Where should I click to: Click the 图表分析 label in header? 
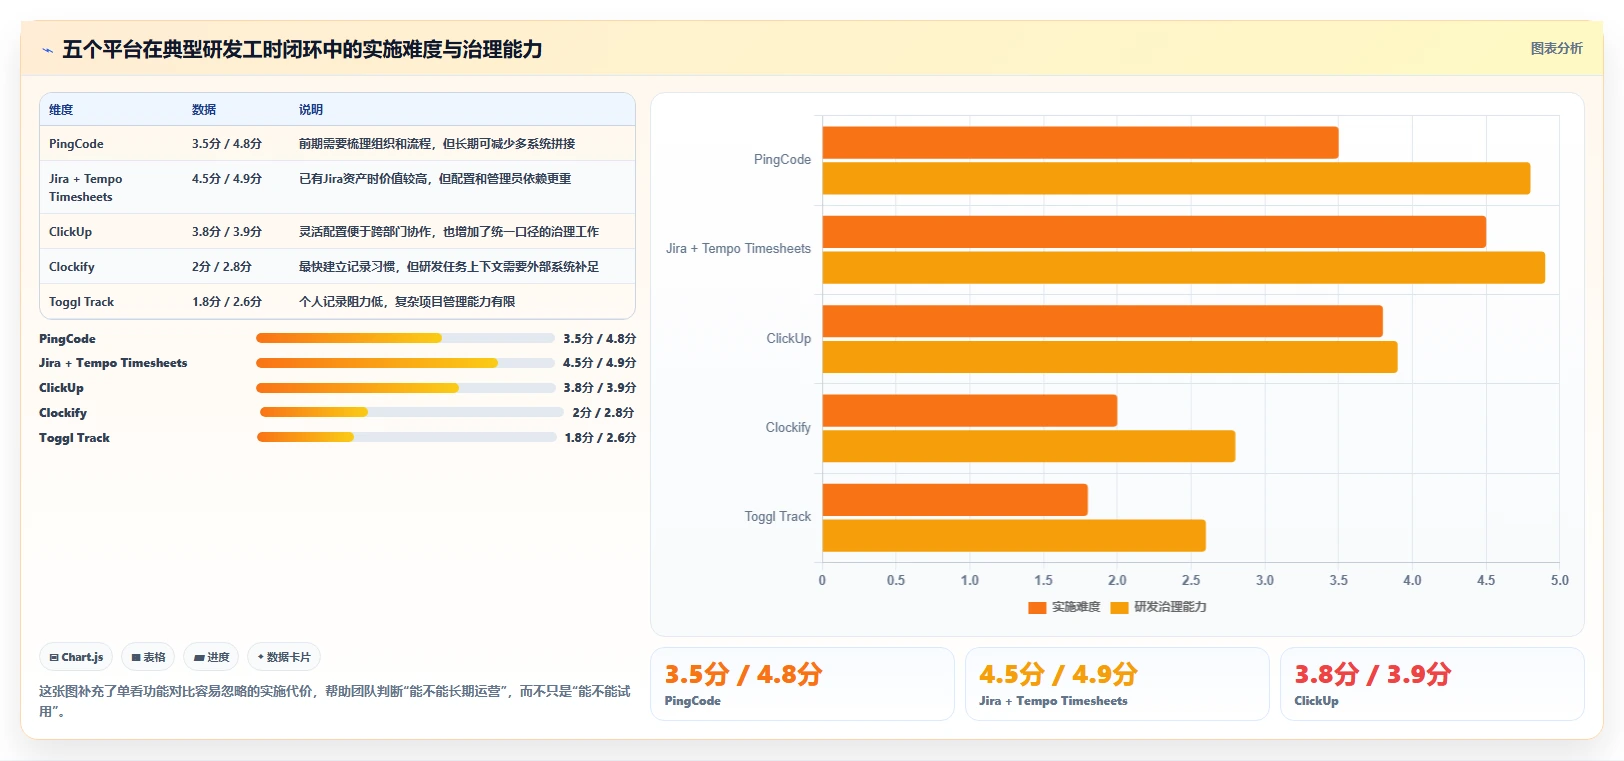[x=1556, y=48]
